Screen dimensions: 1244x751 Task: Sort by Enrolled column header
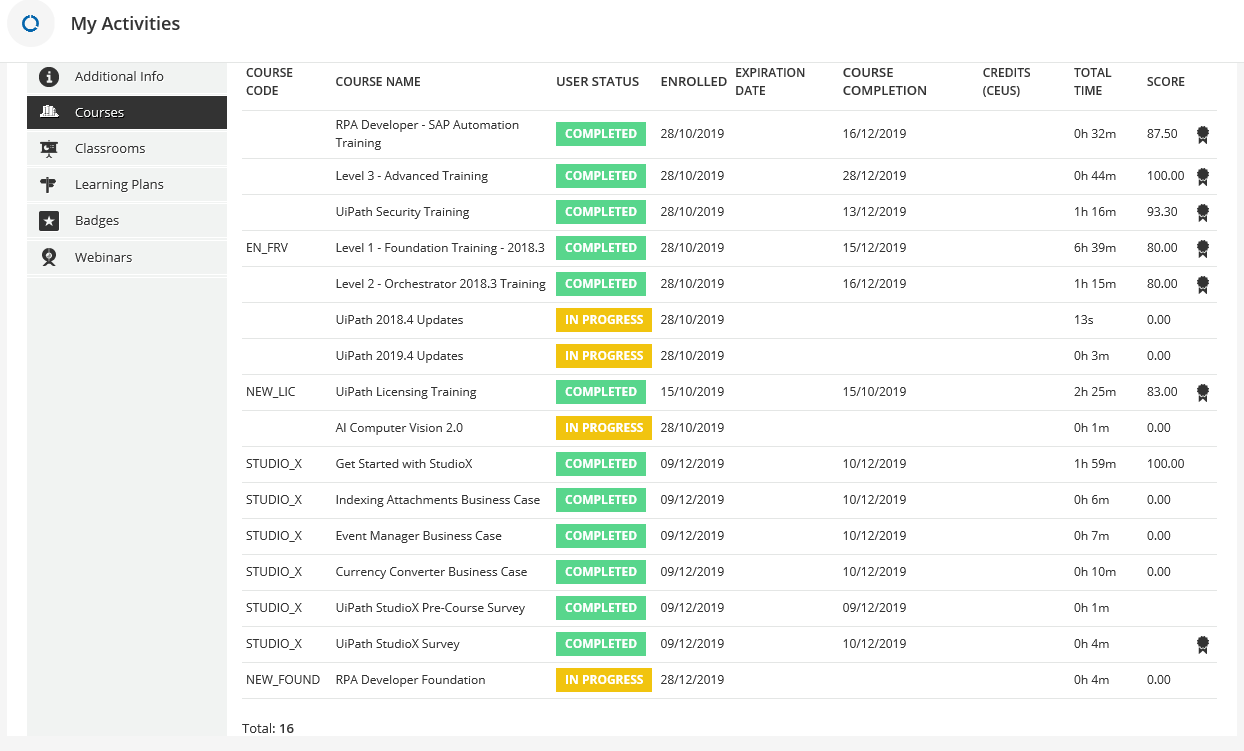tap(693, 82)
